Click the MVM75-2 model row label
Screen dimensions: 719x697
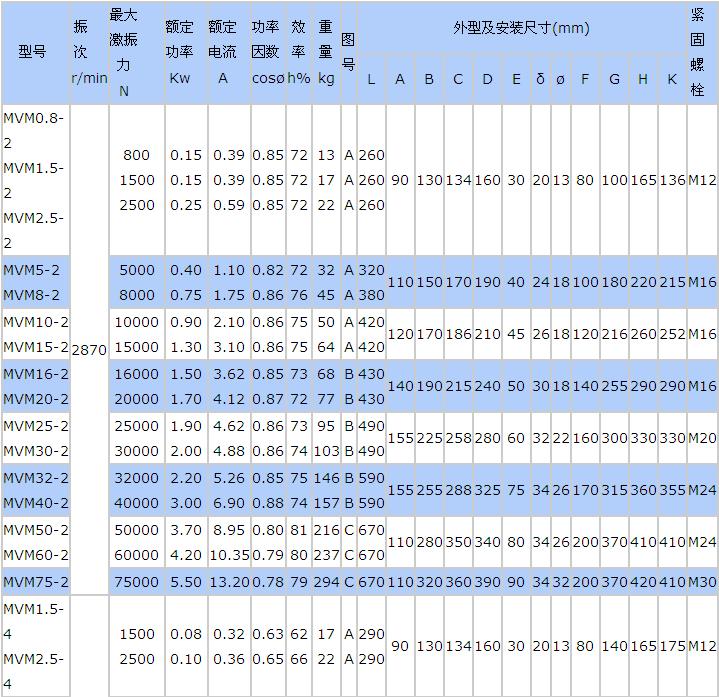click(36, 581)
